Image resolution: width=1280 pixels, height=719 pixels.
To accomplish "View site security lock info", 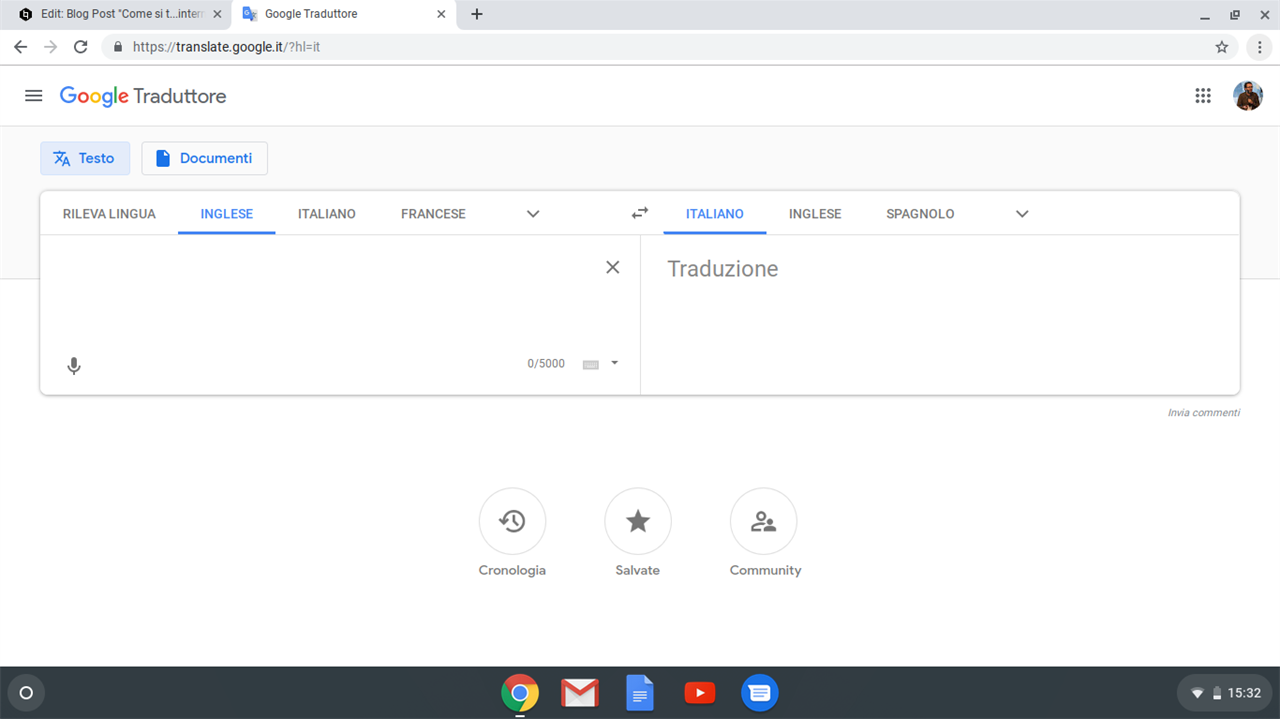I will pos(118,47).
